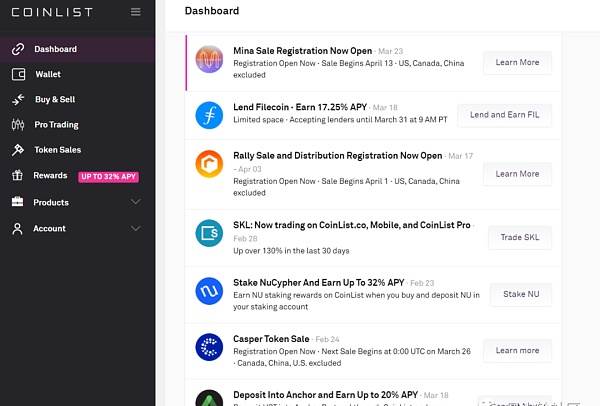Click the Token Sales gavel icon
Image resolution: width=600 pixels, height=406 pixels.
click(18, 150)
